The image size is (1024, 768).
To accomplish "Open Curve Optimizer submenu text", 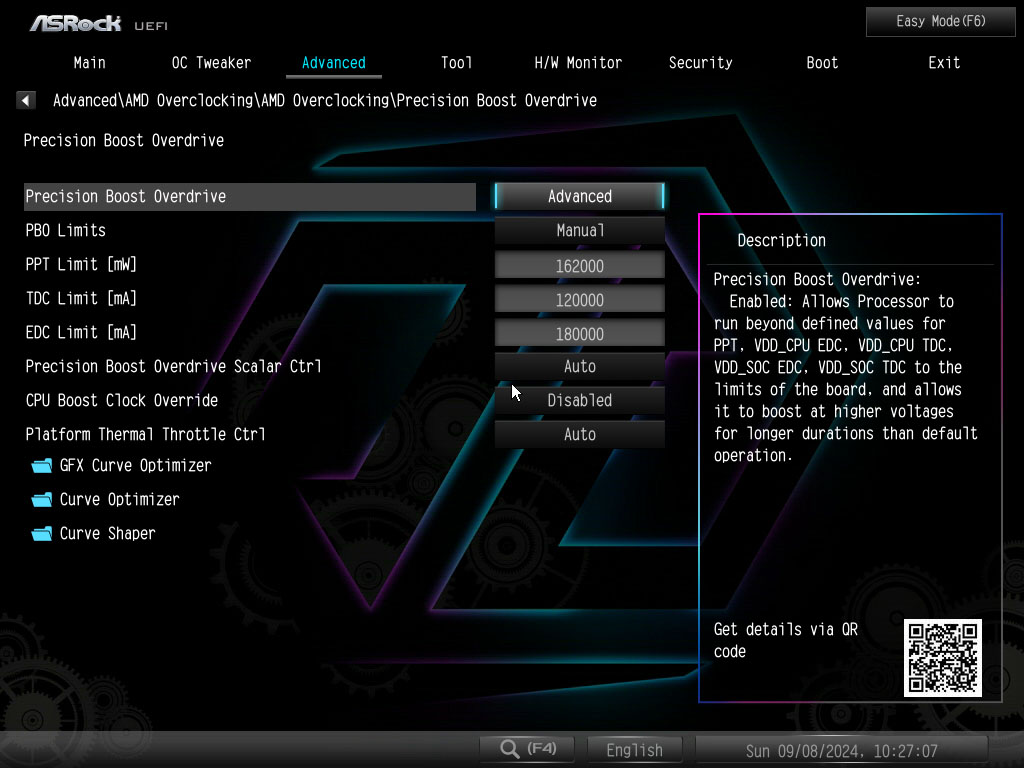I will pos(120,500).
